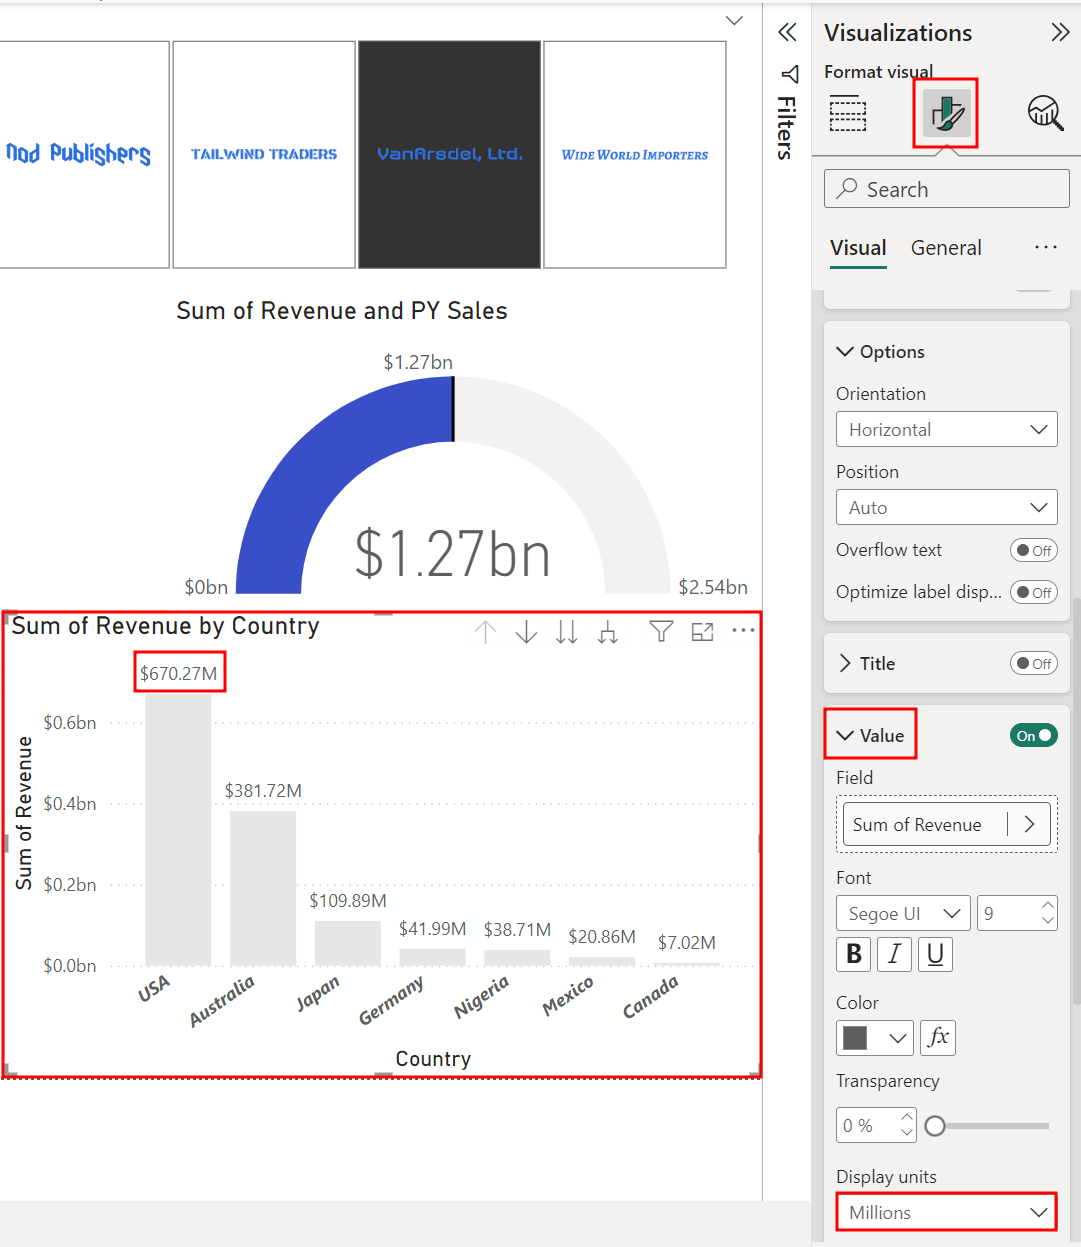Open the Analytics magnifying glass pane
The height and width of the screenshot is (1247, 1081).
click(1044, 113)
